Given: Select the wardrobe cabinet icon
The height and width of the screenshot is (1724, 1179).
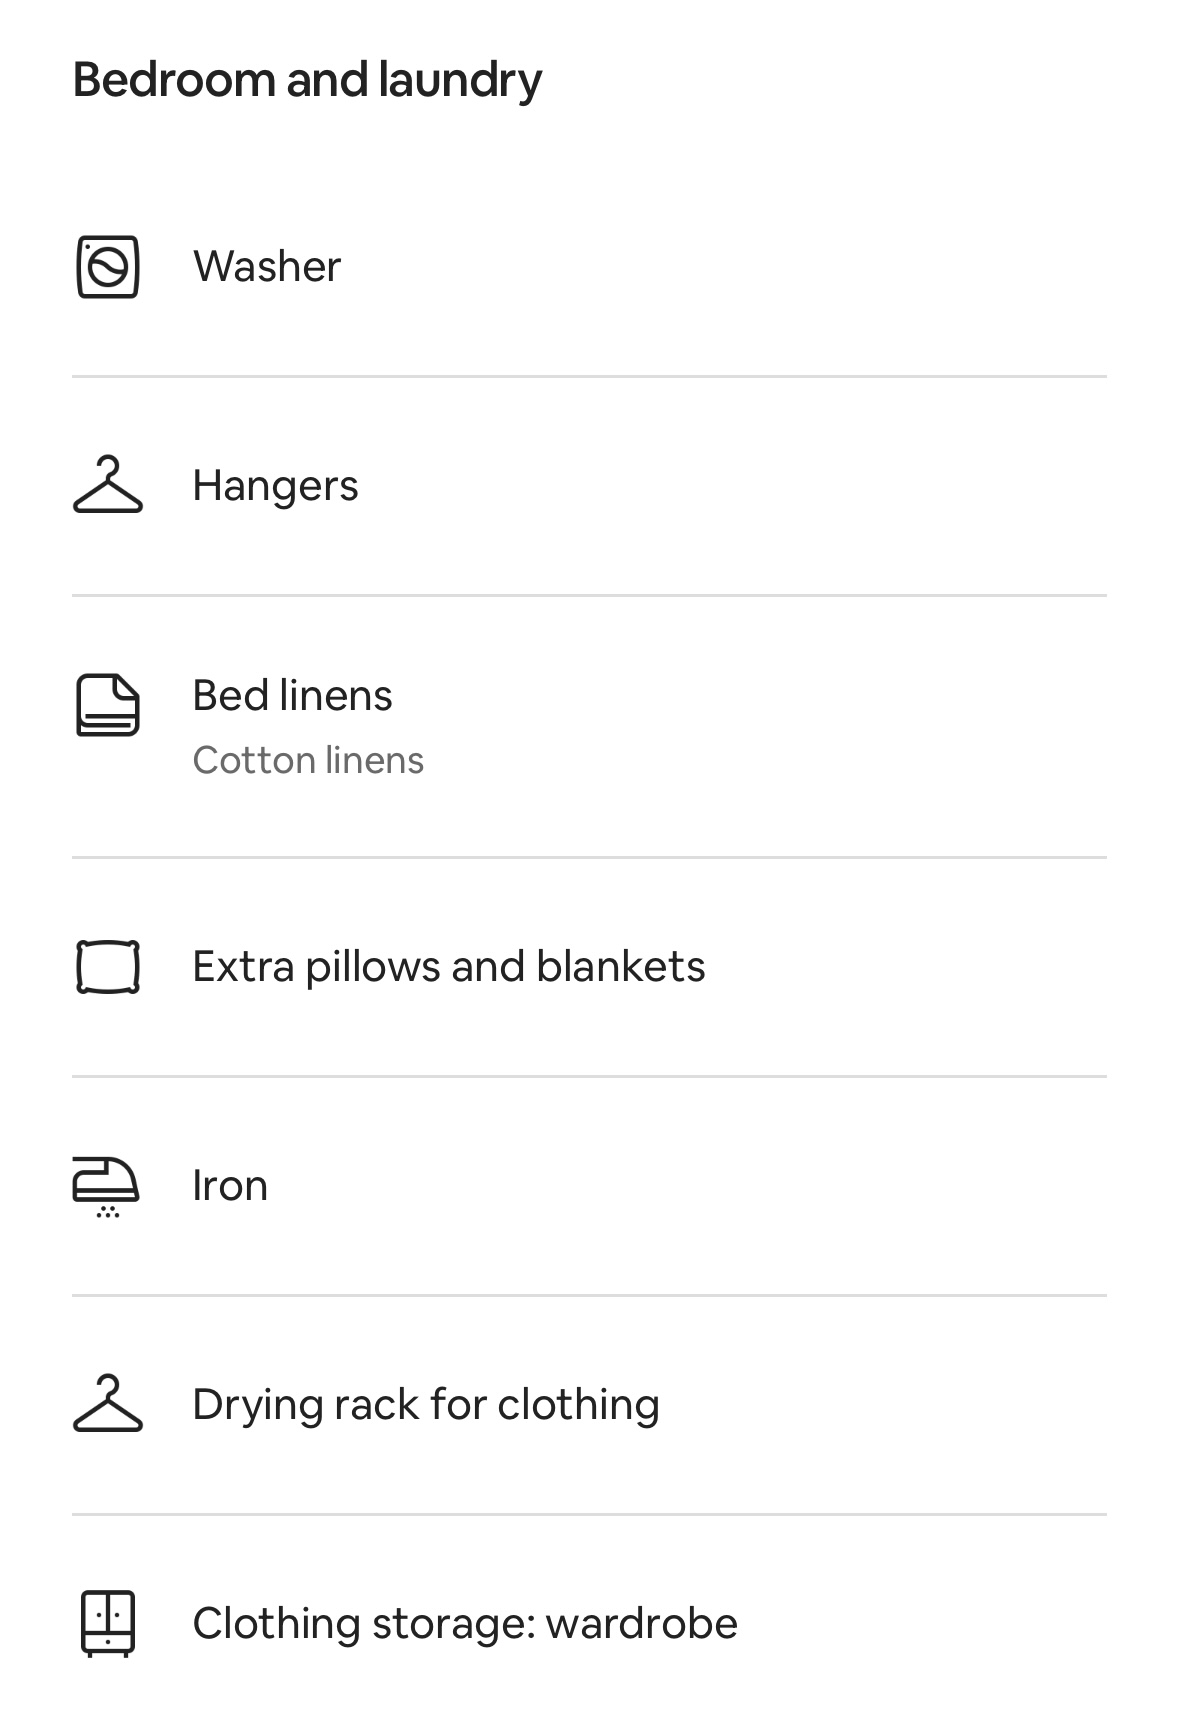Looking at the screenshot, I should pyautogui.click(x=108, y=1624).
